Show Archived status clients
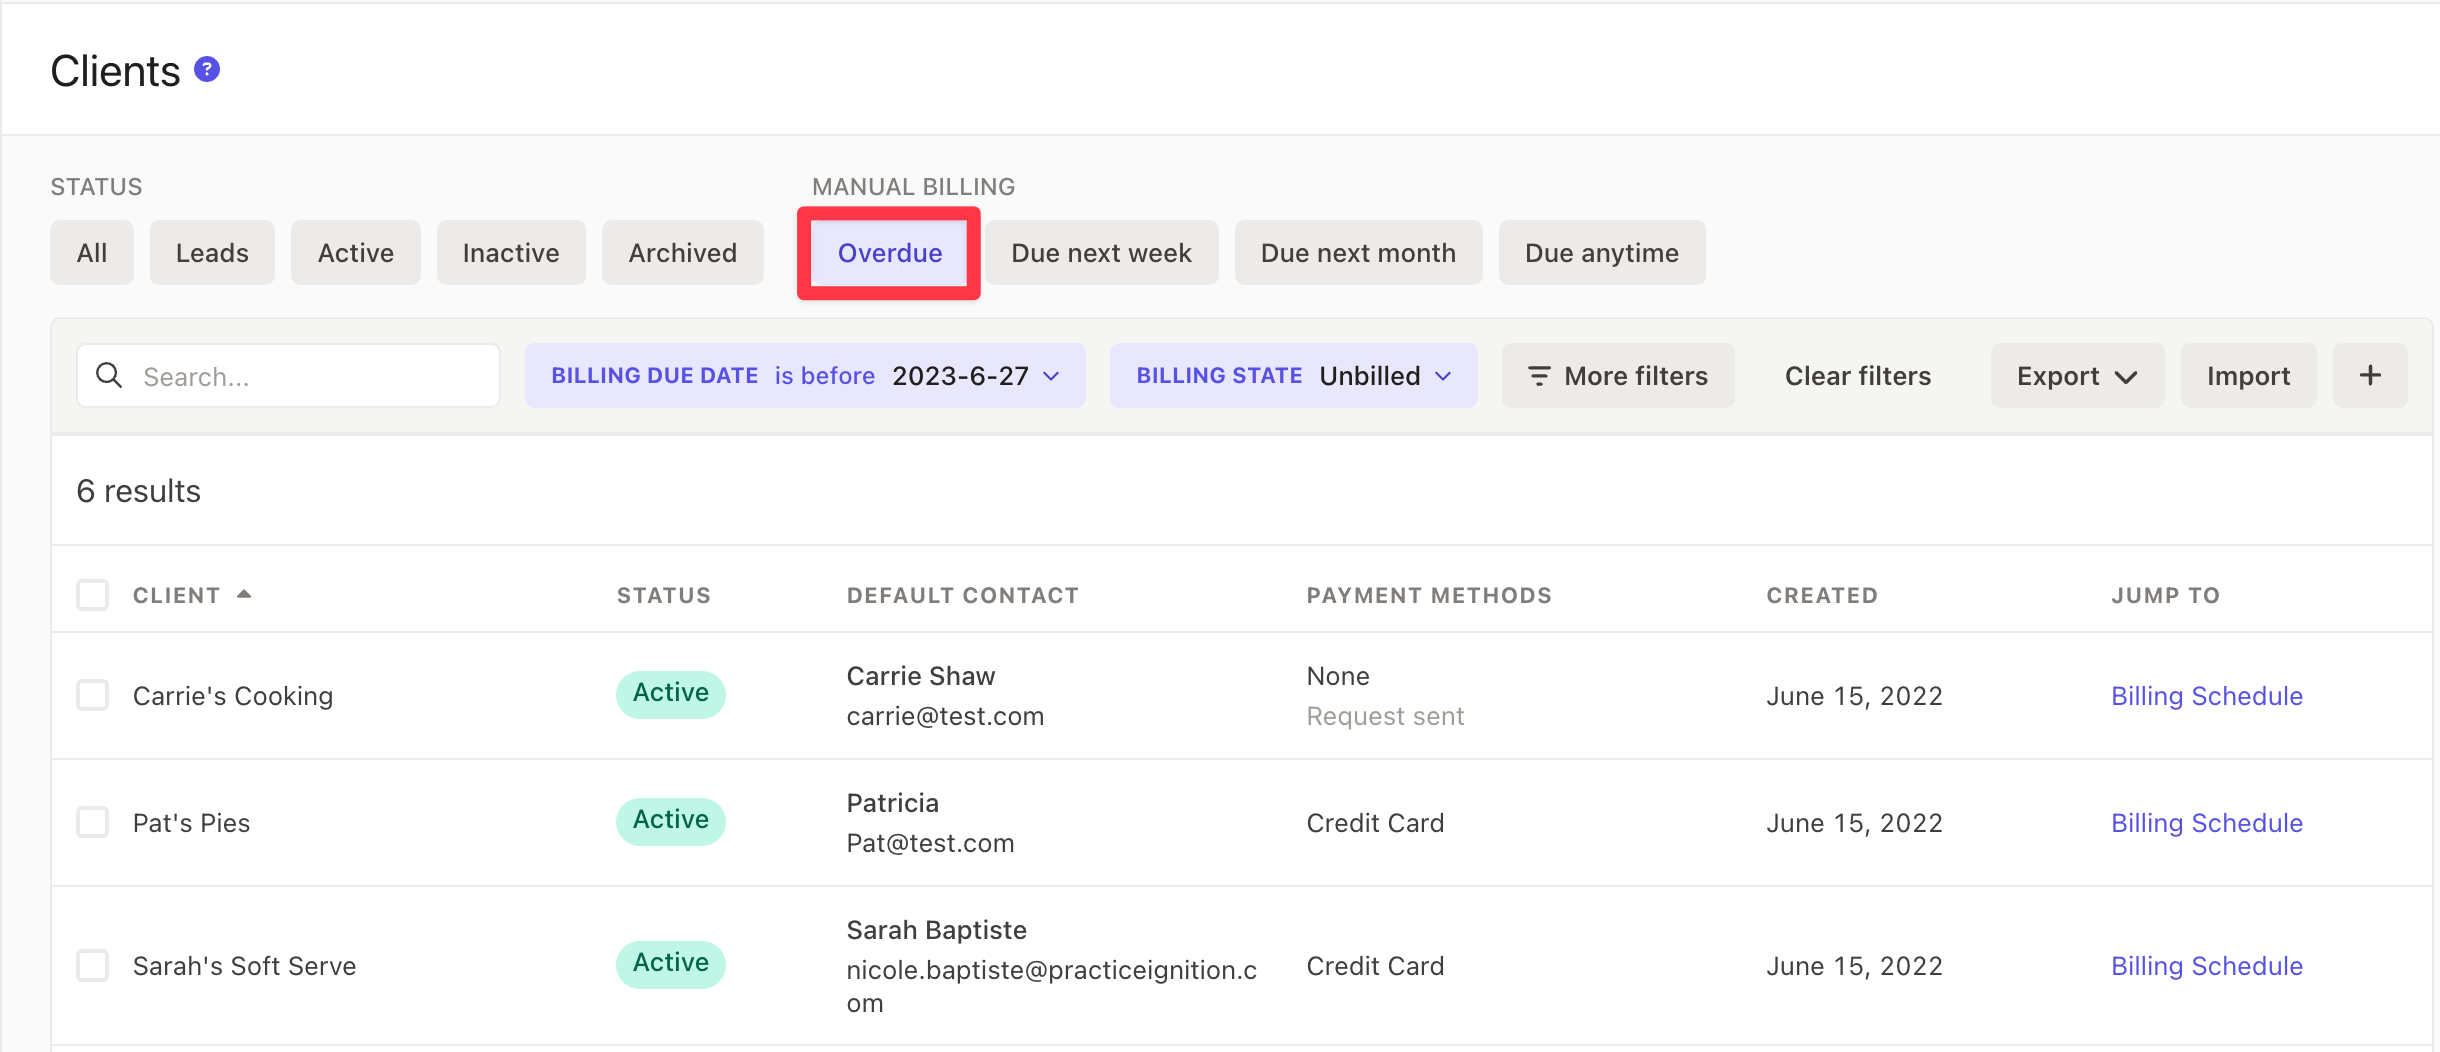 tap(682, 253)
